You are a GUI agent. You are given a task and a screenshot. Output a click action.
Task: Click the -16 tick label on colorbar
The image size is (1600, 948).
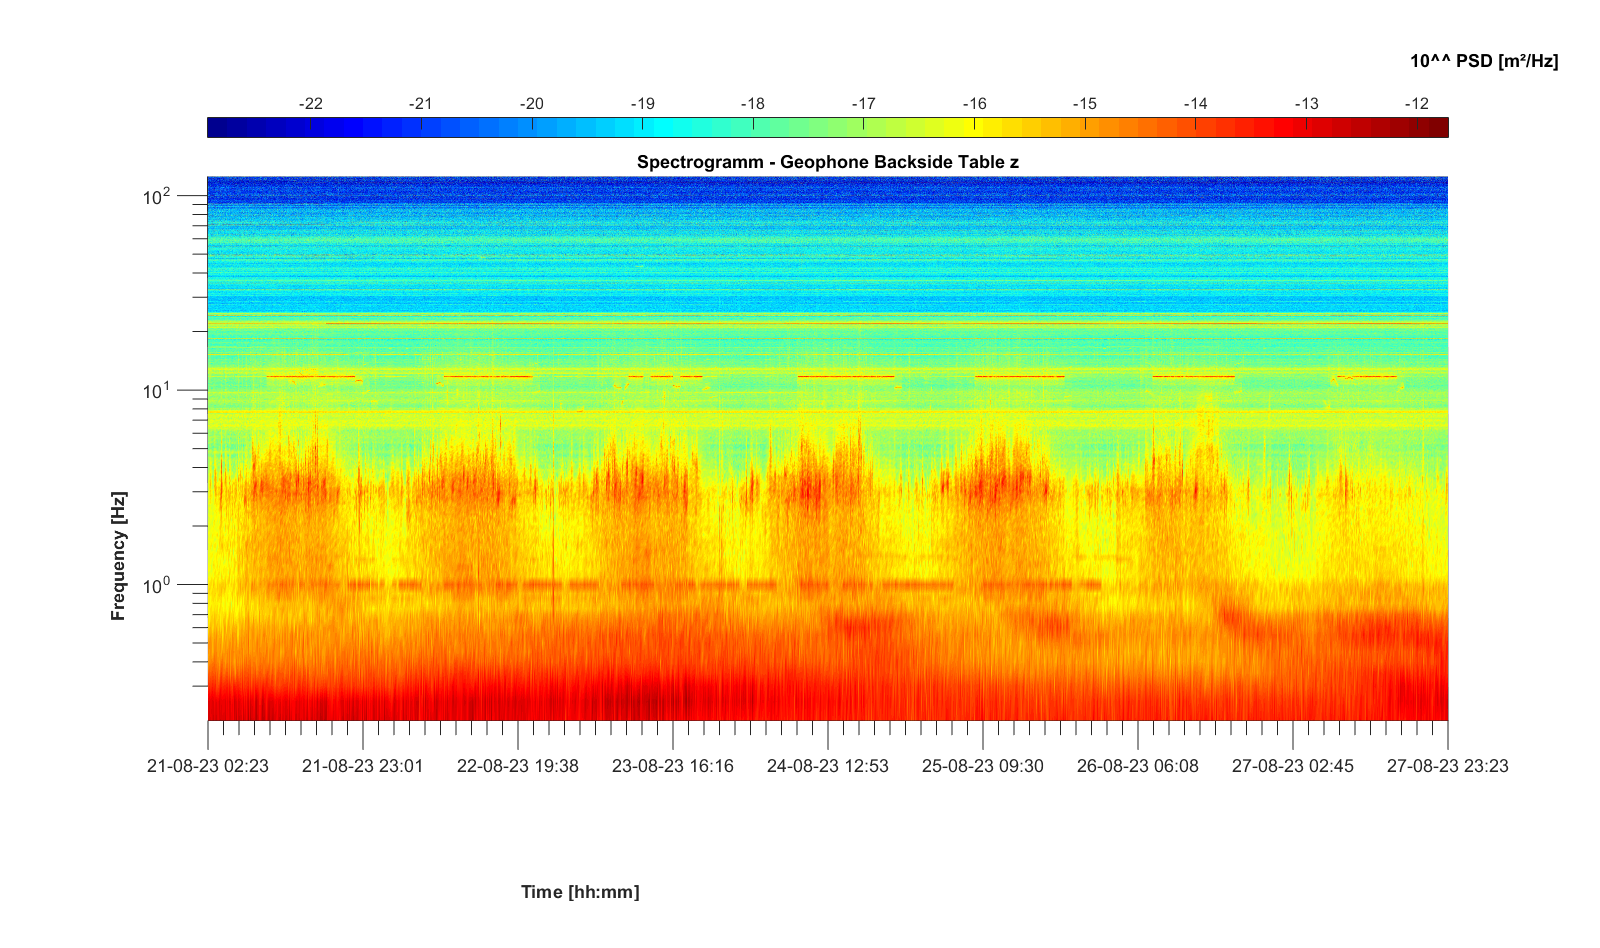click(974, 104)
